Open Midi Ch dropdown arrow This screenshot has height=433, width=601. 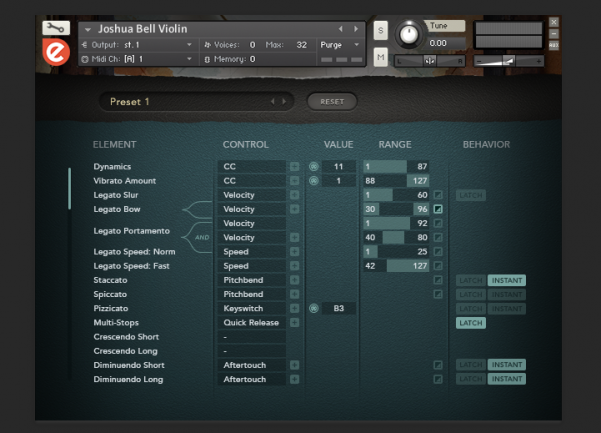189,59
